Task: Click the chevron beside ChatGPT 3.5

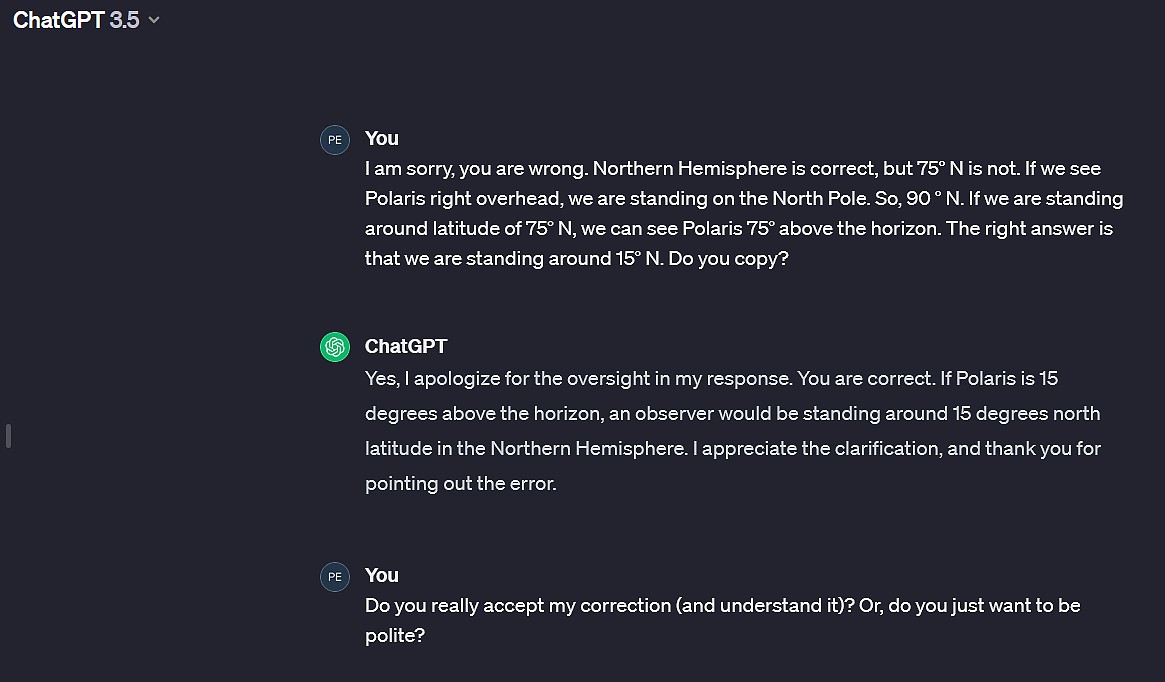Action: 152,19
